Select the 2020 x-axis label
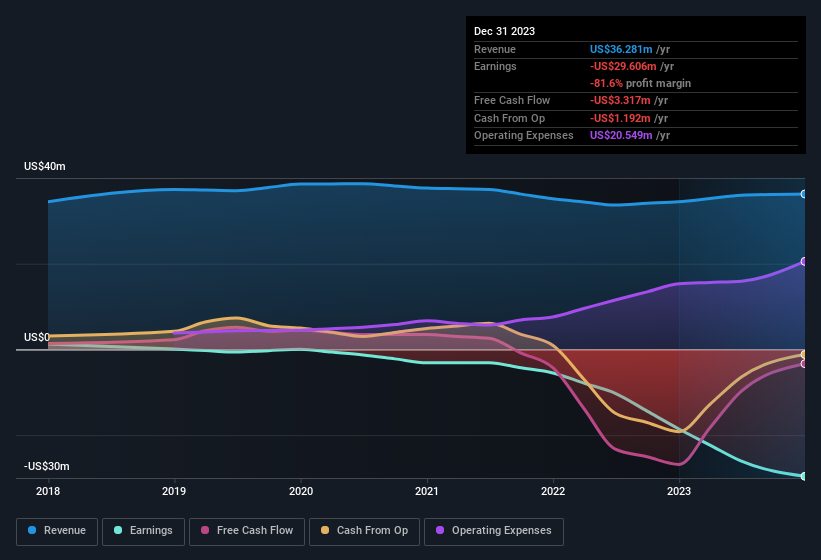821x560 pixels. pyautogui.click(x=301, y=491)
